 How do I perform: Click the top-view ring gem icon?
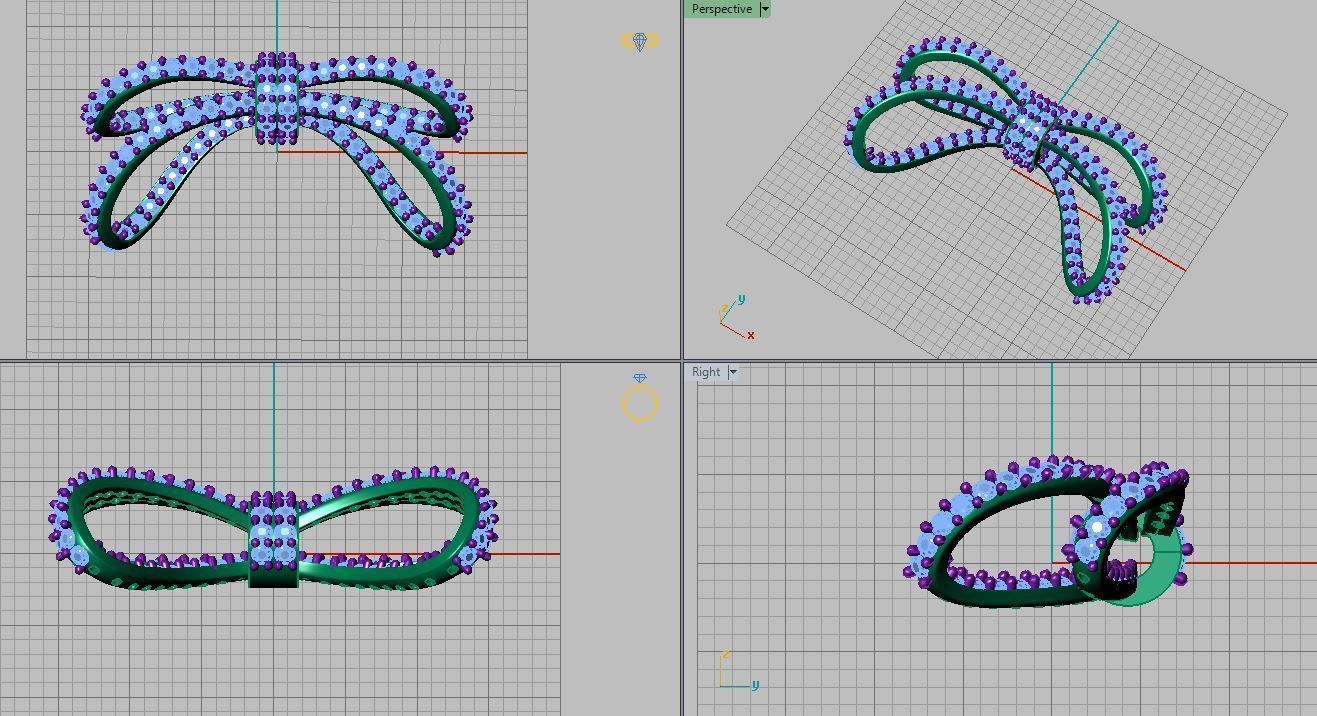(x=640, y=41)
